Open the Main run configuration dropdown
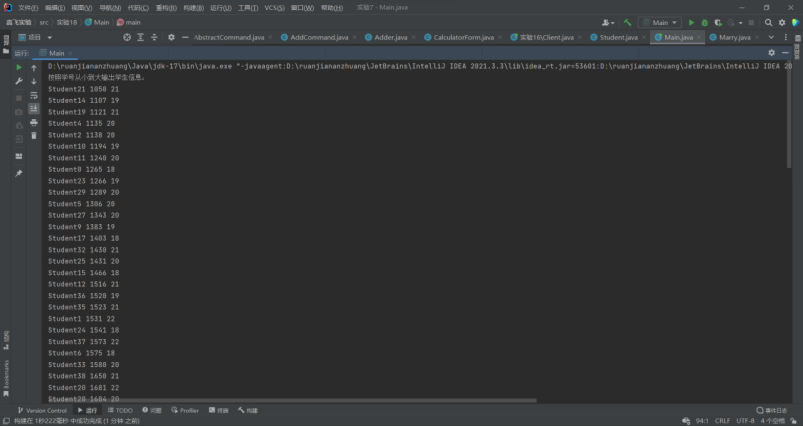 click(x=660, y=23)
